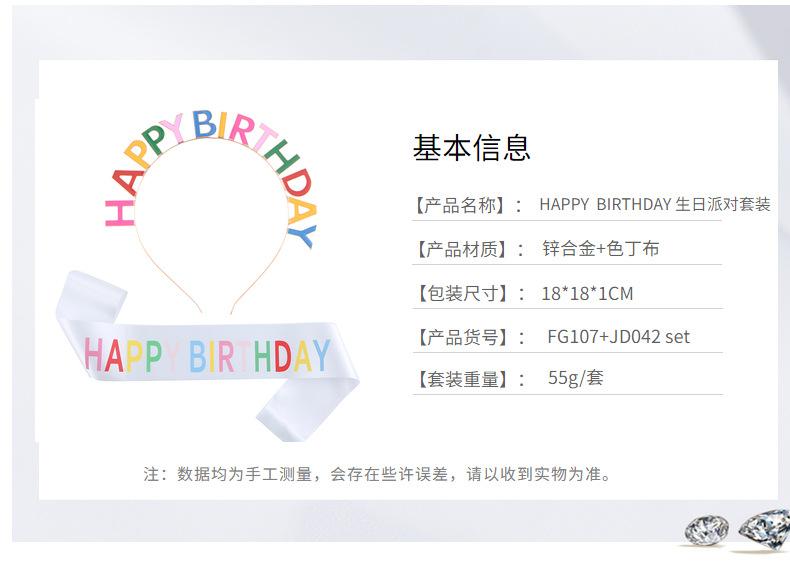
Task: Click the left diamond icon
Action: [708, 531]
